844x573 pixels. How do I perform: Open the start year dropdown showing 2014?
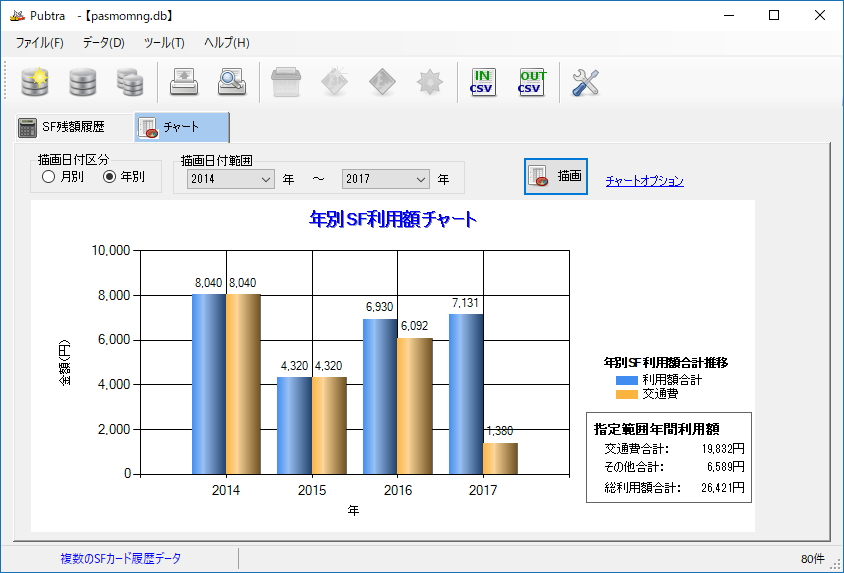(x=231, y=179)
